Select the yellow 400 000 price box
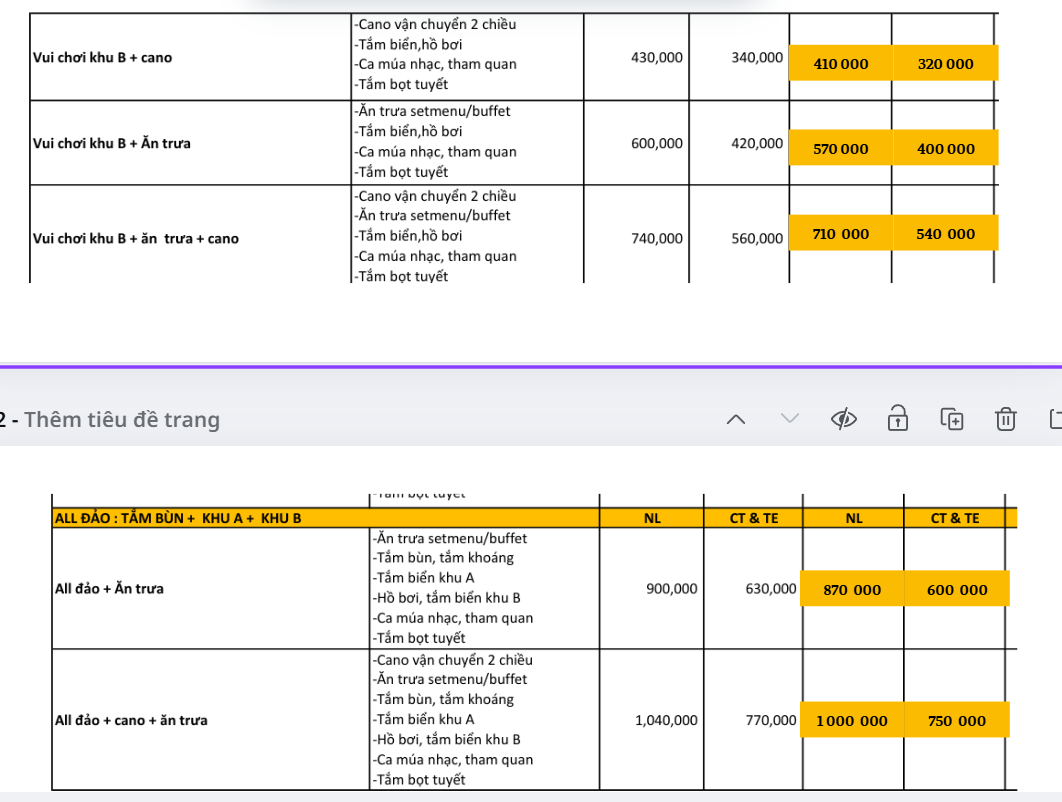 (x=946, y=148)
